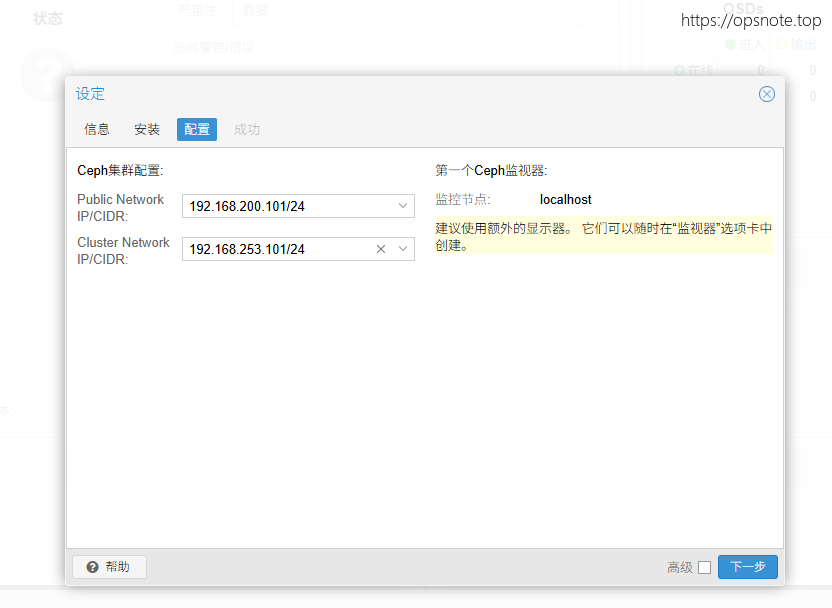Click the localhost monitor node value
The width and height of the screenshot is (832, 608).
566,199
